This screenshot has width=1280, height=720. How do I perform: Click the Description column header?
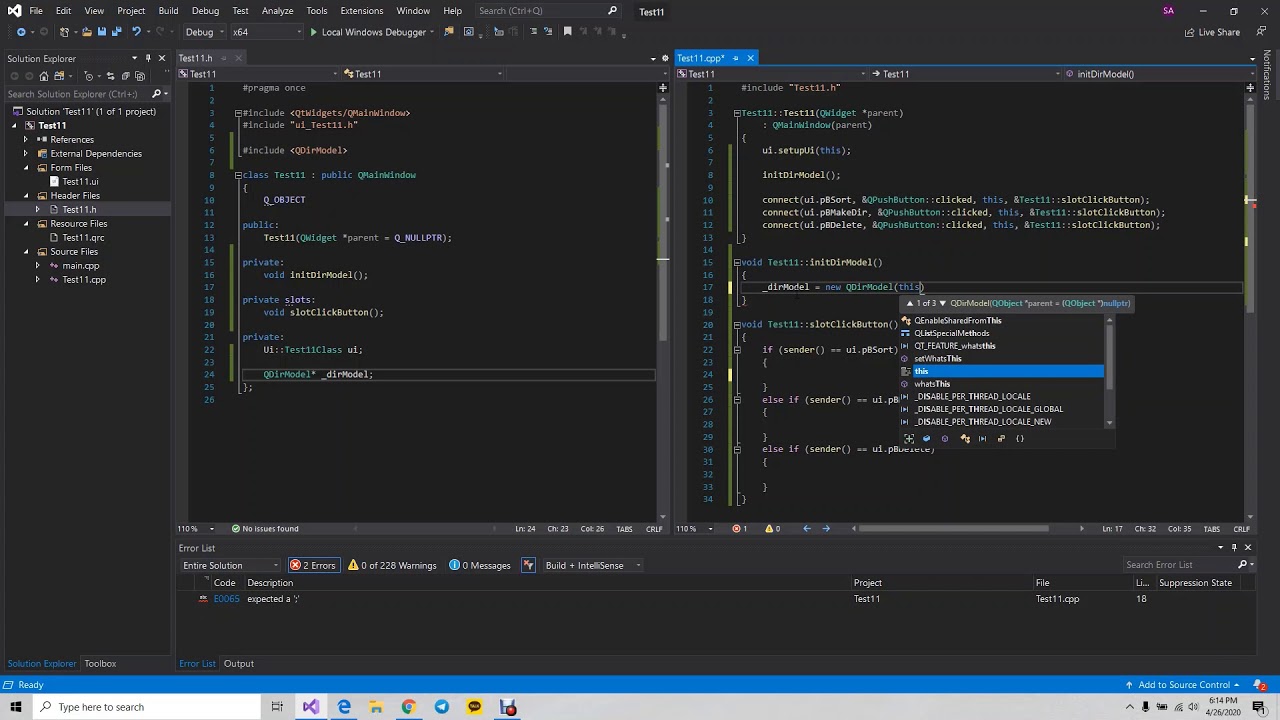point(270,583)
